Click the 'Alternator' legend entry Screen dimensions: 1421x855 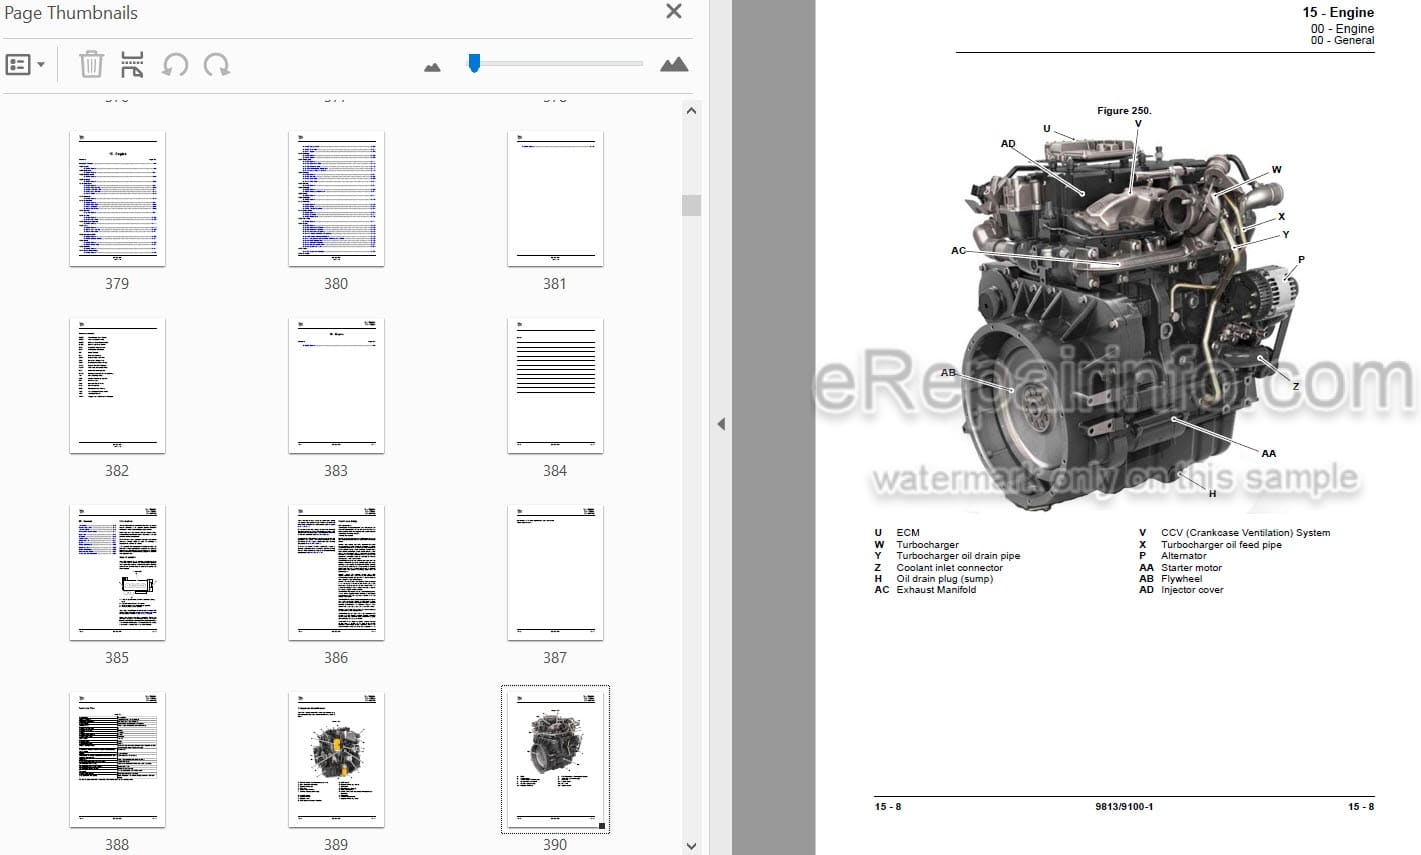(x=1183, y=556)
